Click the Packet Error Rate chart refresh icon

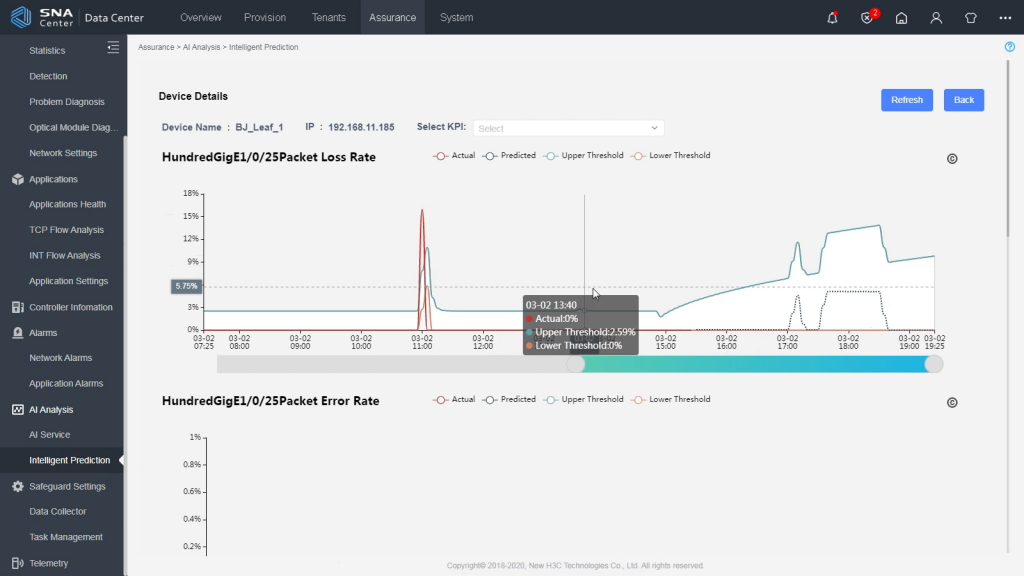click(x=952, y=403)
